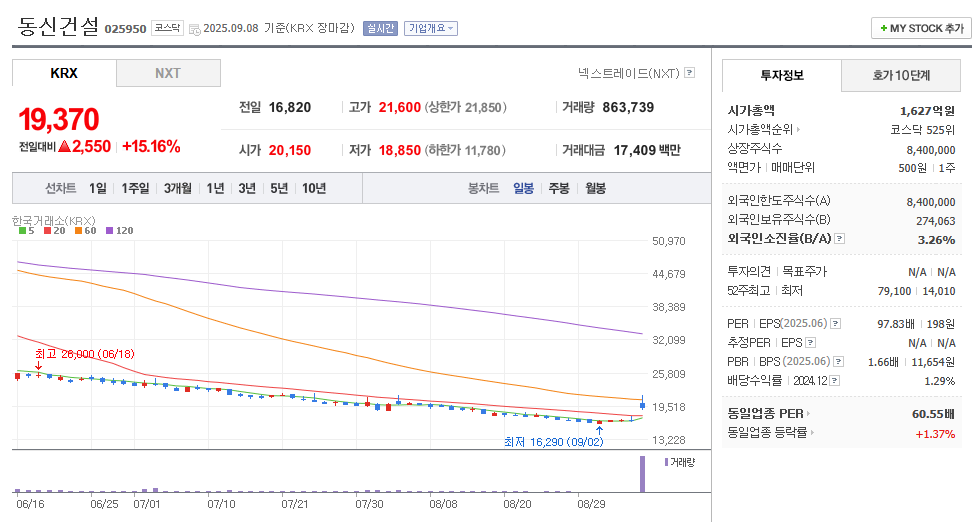
Task: Click the help icon next to 추정PER EPS
Action: pos(810,343)
